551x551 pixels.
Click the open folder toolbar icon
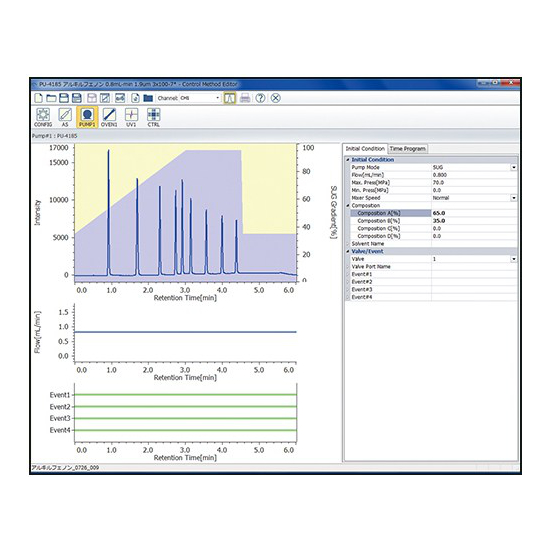point(51,98)
